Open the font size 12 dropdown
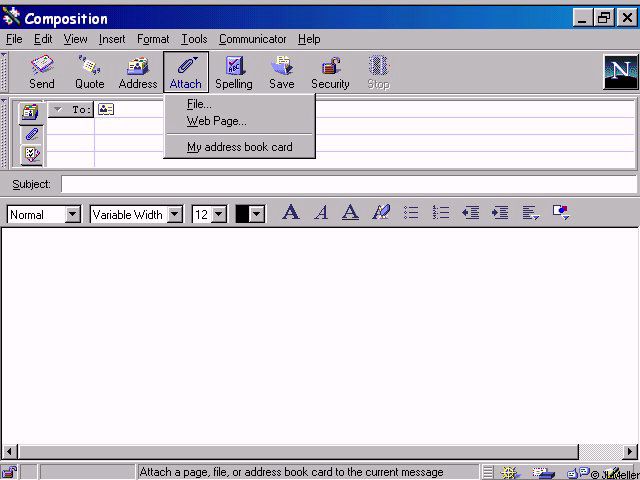 pyautogui.click(x=219, y=214)
